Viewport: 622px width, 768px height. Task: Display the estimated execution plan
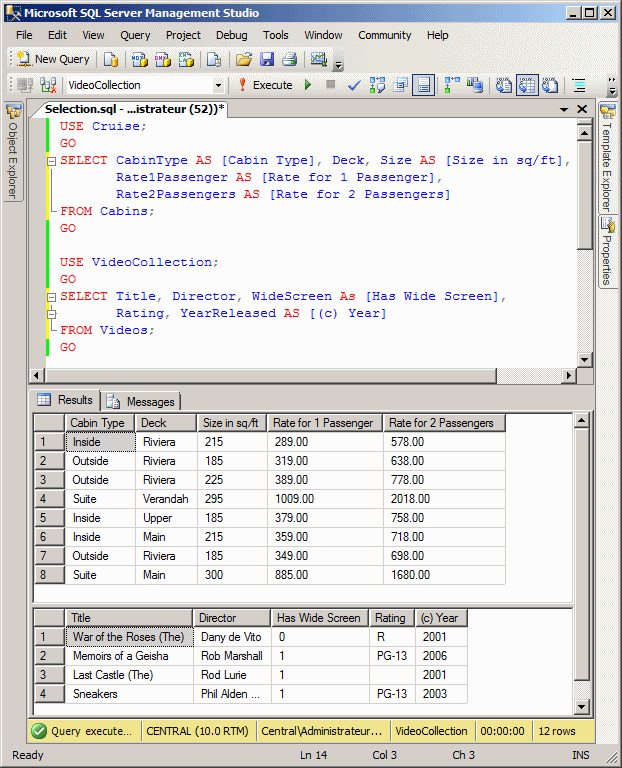[x=377, y=85]
